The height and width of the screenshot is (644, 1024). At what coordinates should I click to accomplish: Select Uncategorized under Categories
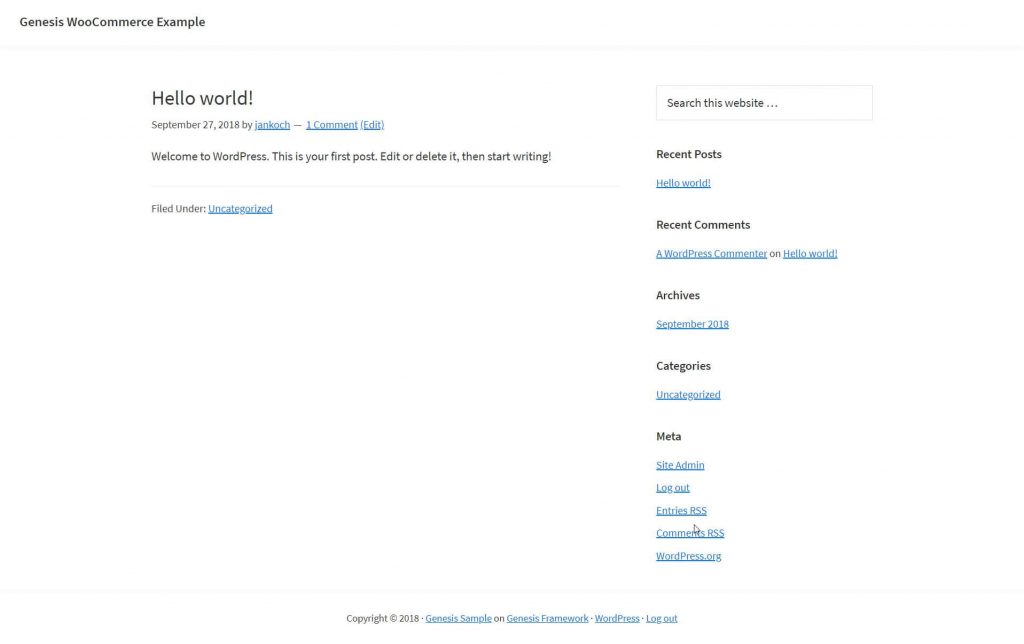click(688, 395)
